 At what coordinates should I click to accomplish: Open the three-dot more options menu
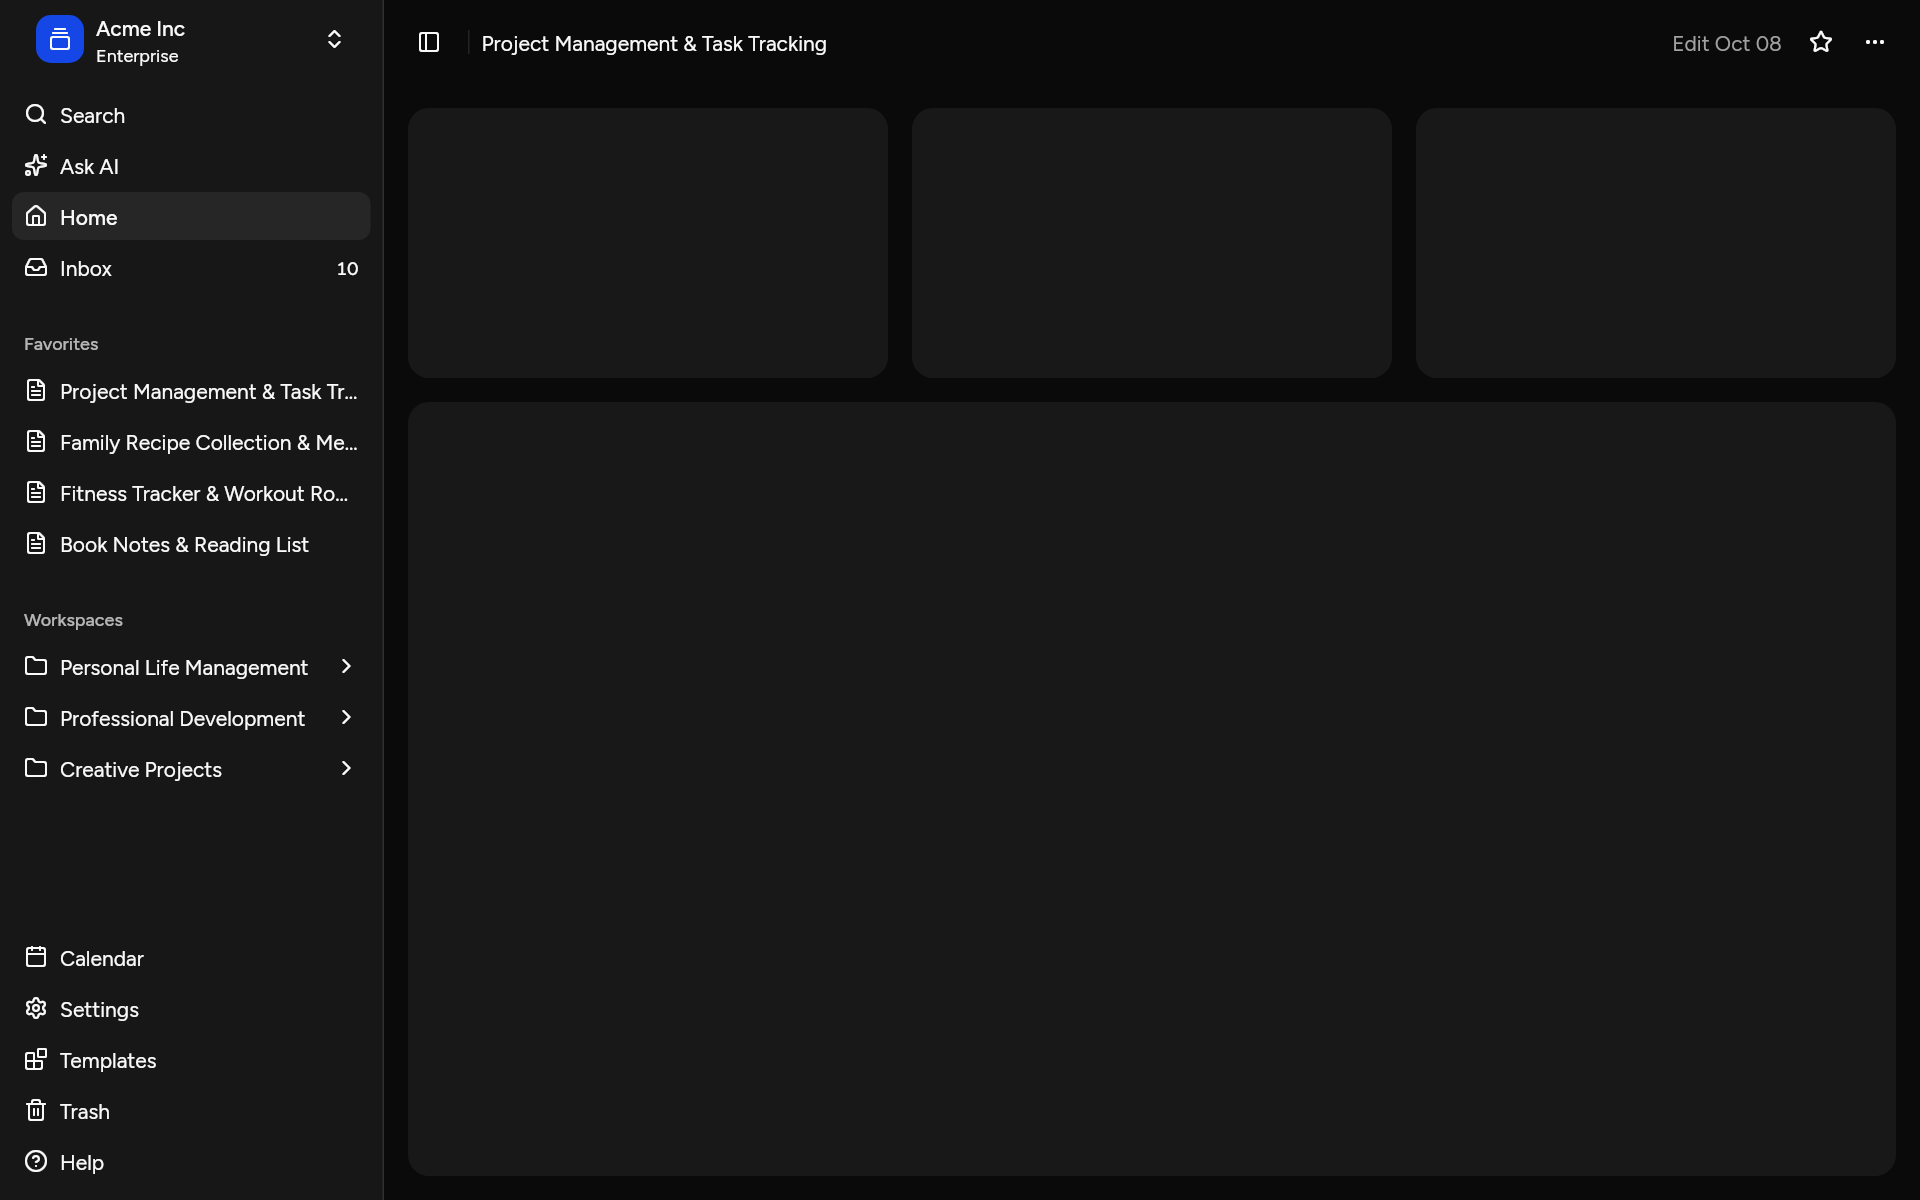pyautogui.click(x=1875, y=43)
